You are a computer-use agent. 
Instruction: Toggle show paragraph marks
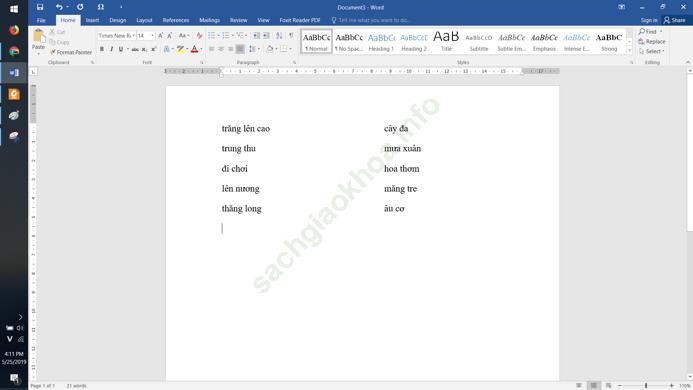tap(291, 35)
